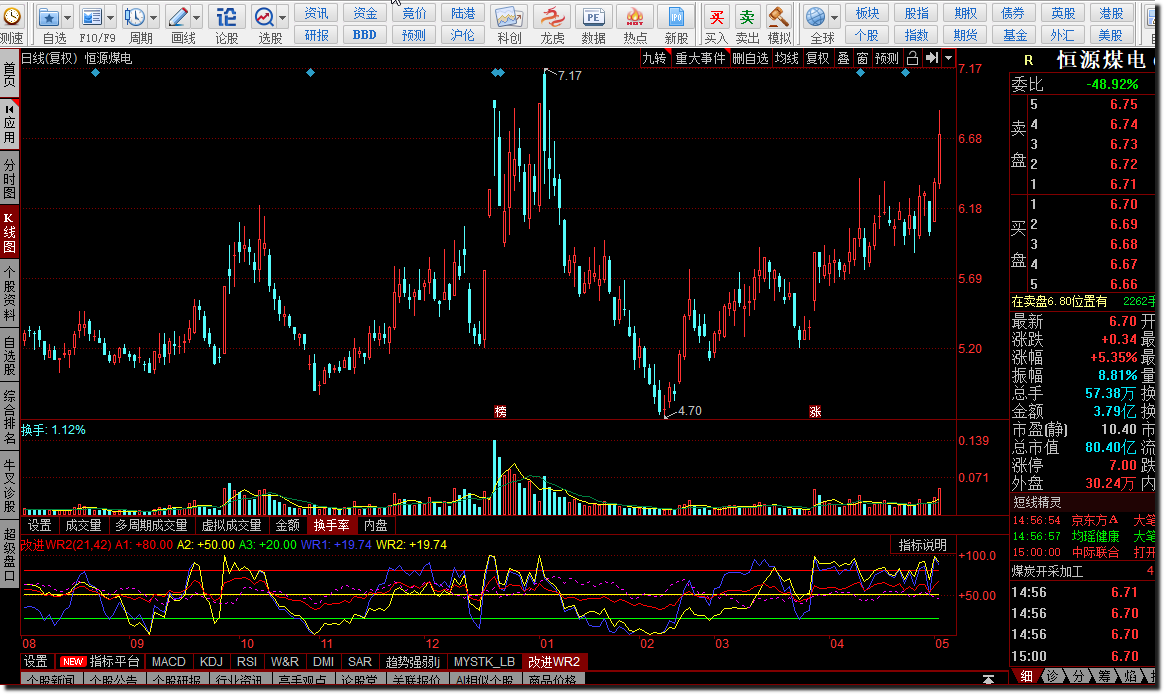Viewport: 1165px width, 694px height.
Task: Open the 个股资料 sidebar tab
Action: pyautogui.click(x=9, y=293)
